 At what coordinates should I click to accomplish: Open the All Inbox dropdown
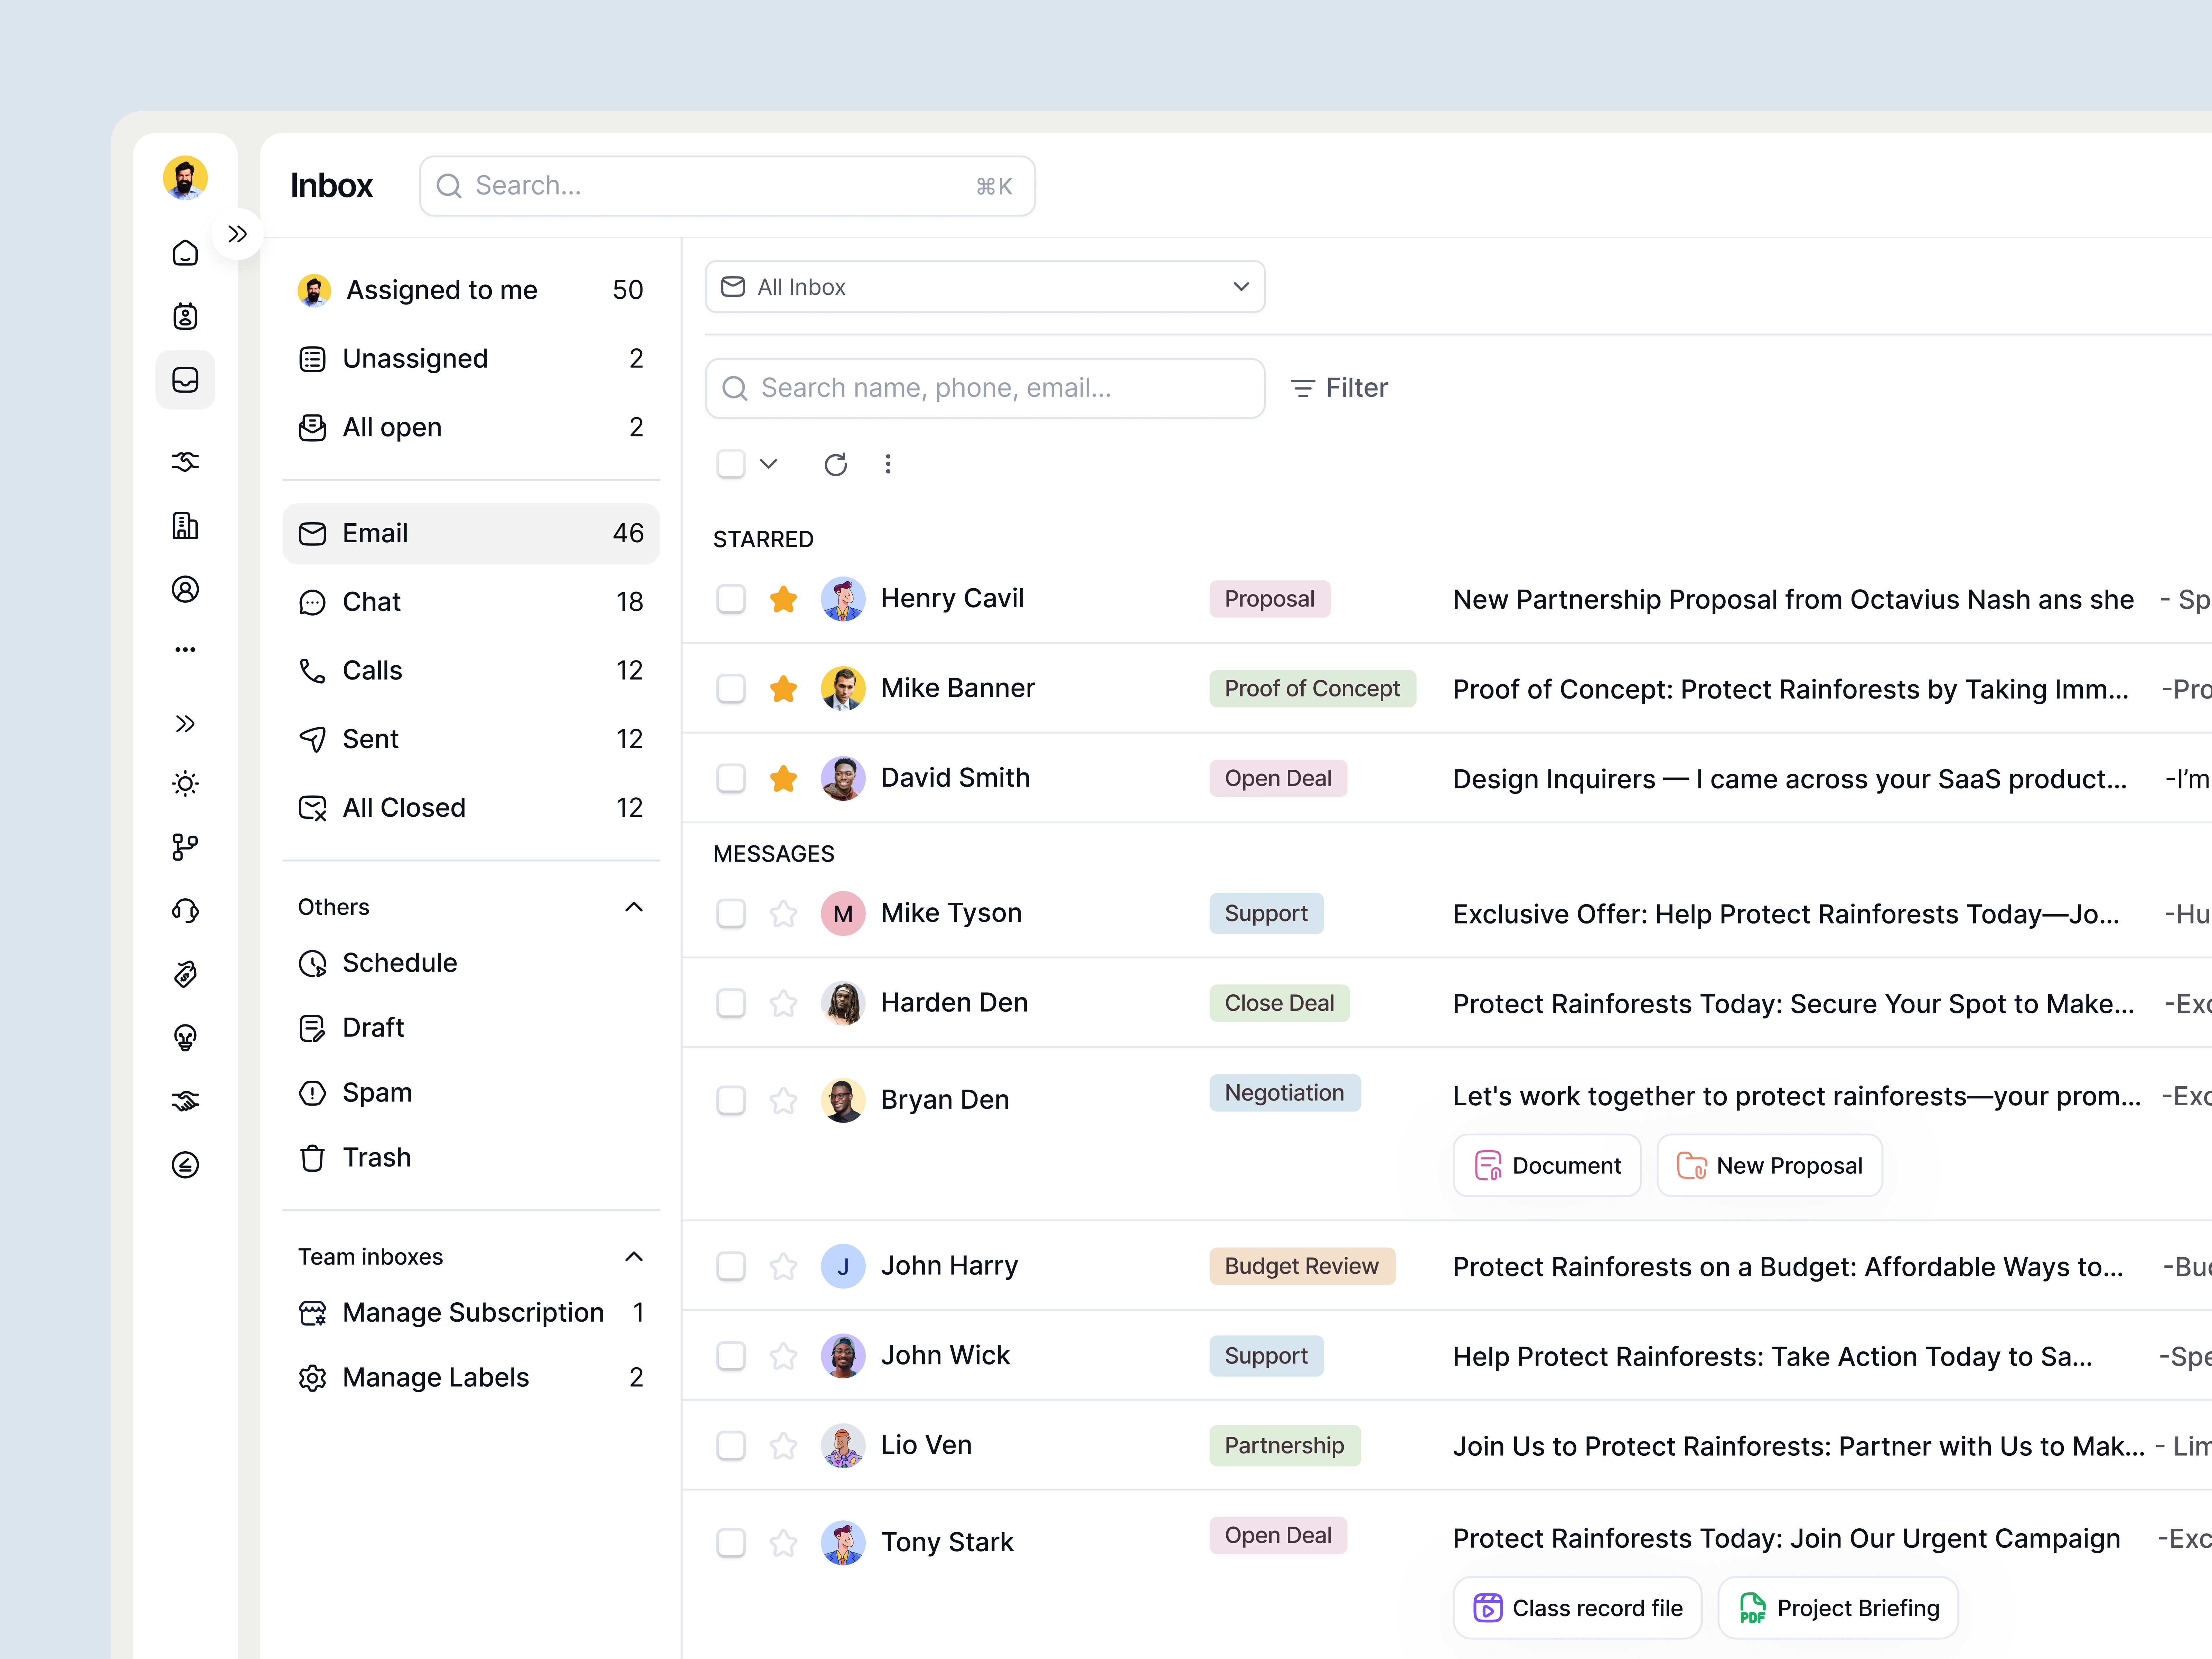pos(985,287)
